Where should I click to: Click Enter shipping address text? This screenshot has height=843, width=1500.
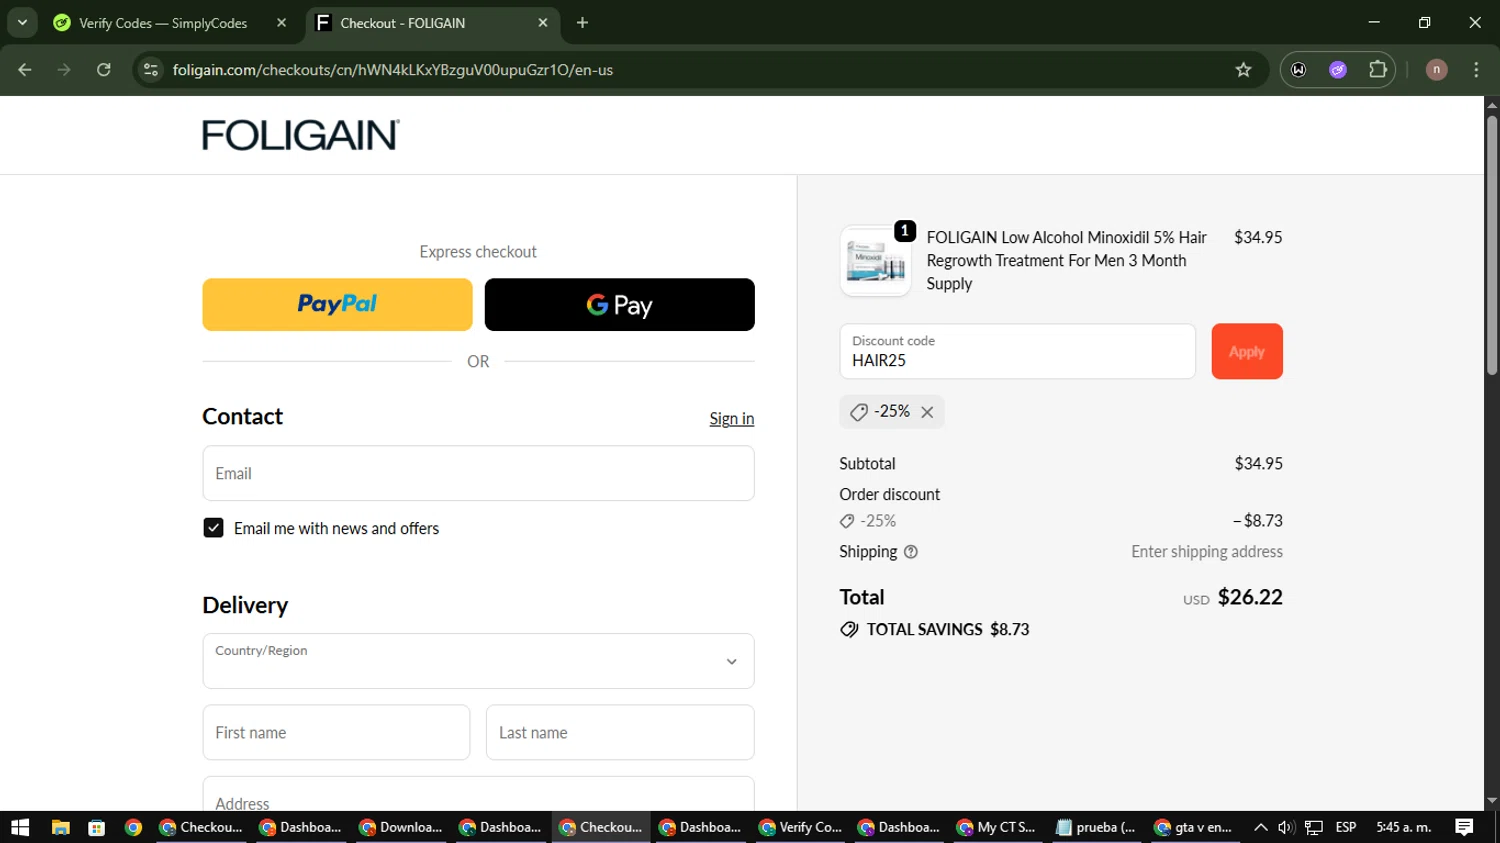pyautogui.click(x=1207, y=552)
